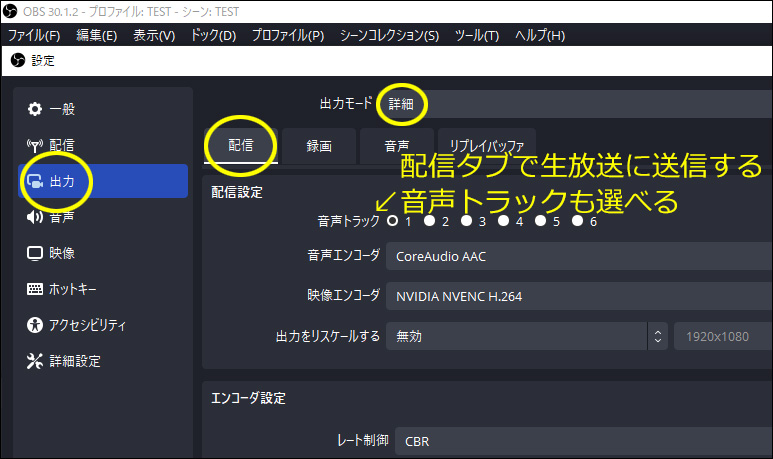
Task: Click the Hotkeys keyboard icon
Action: (35, 289)
